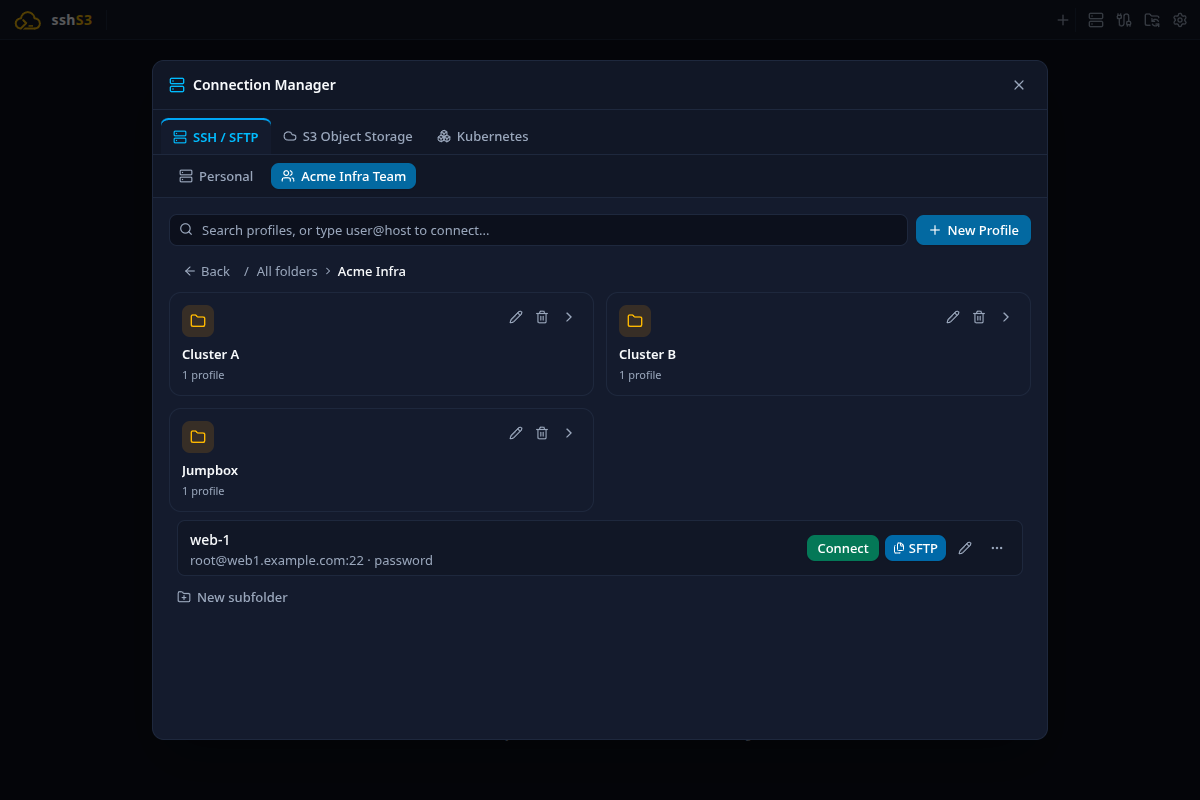Edit the Cluster B folder
The height and width of the screenshot is (800, 1200).
(x=953, y=317)
